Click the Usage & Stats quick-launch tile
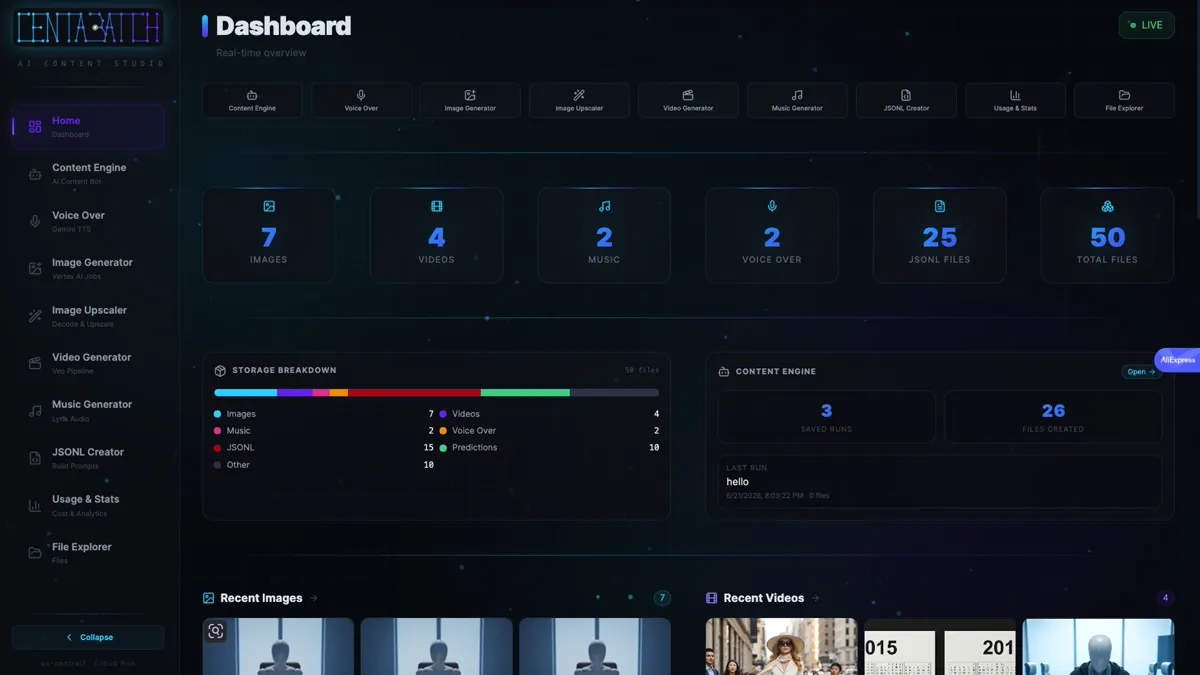Screen dimensions: 1200x675 (1015, 100)
